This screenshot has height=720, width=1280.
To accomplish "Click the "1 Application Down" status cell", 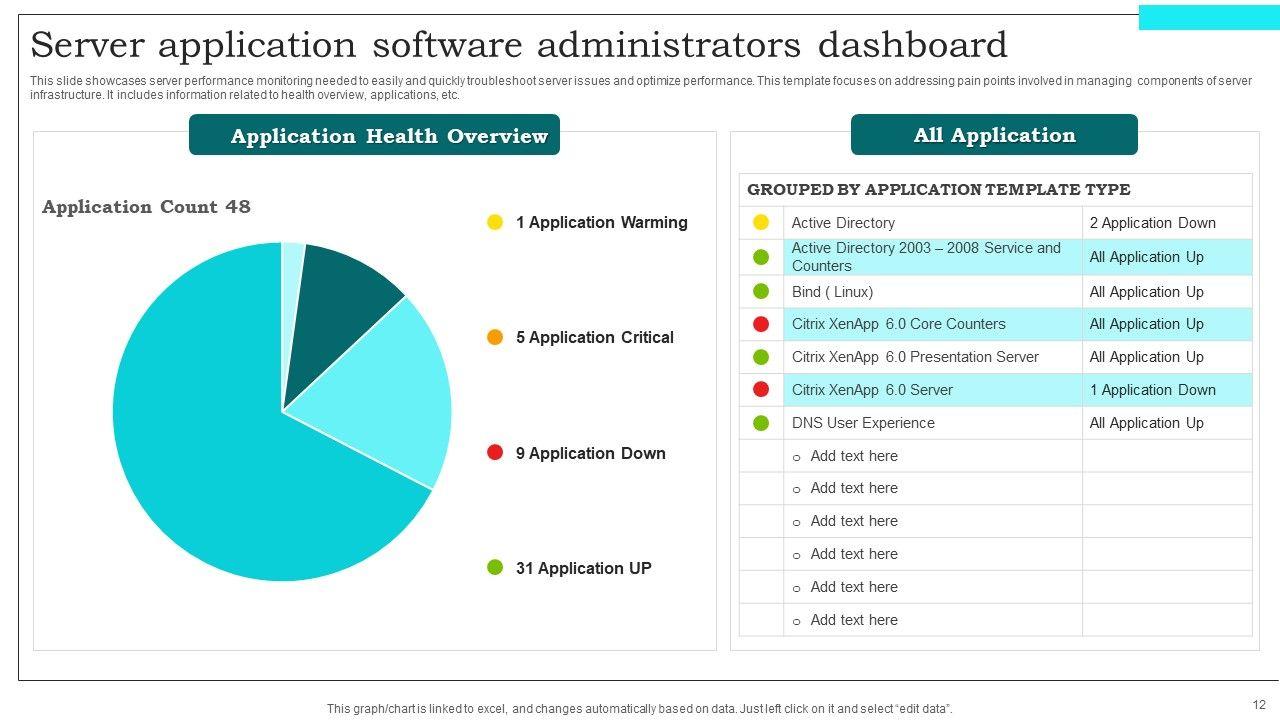I will (x=1152, y=390).
